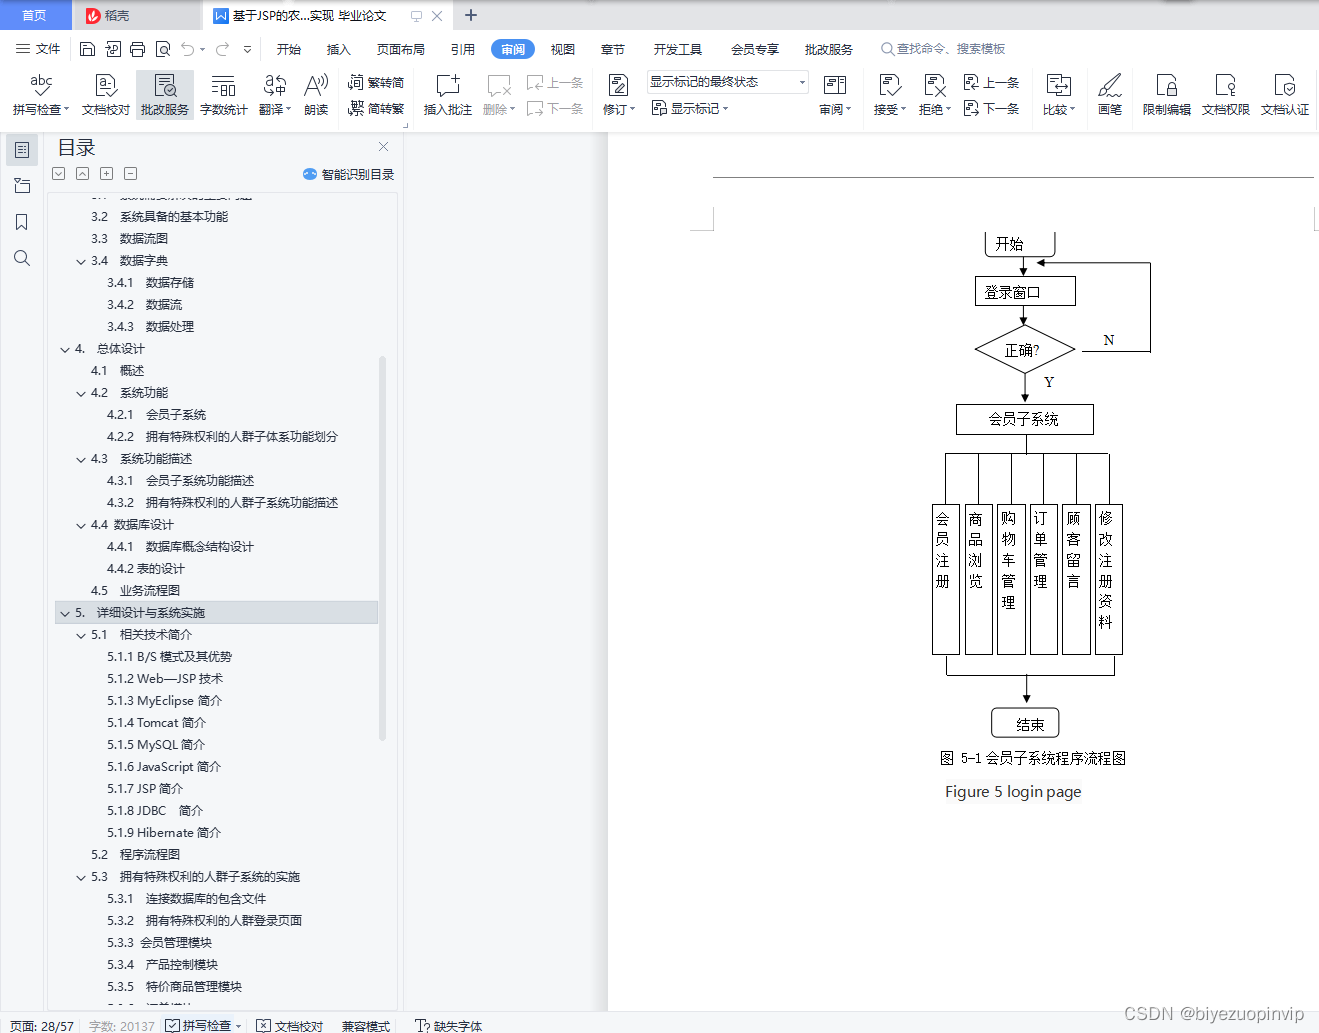Go to previous revision 上一条
This screenshot has width=1319, height=1033.
point(991,83)
